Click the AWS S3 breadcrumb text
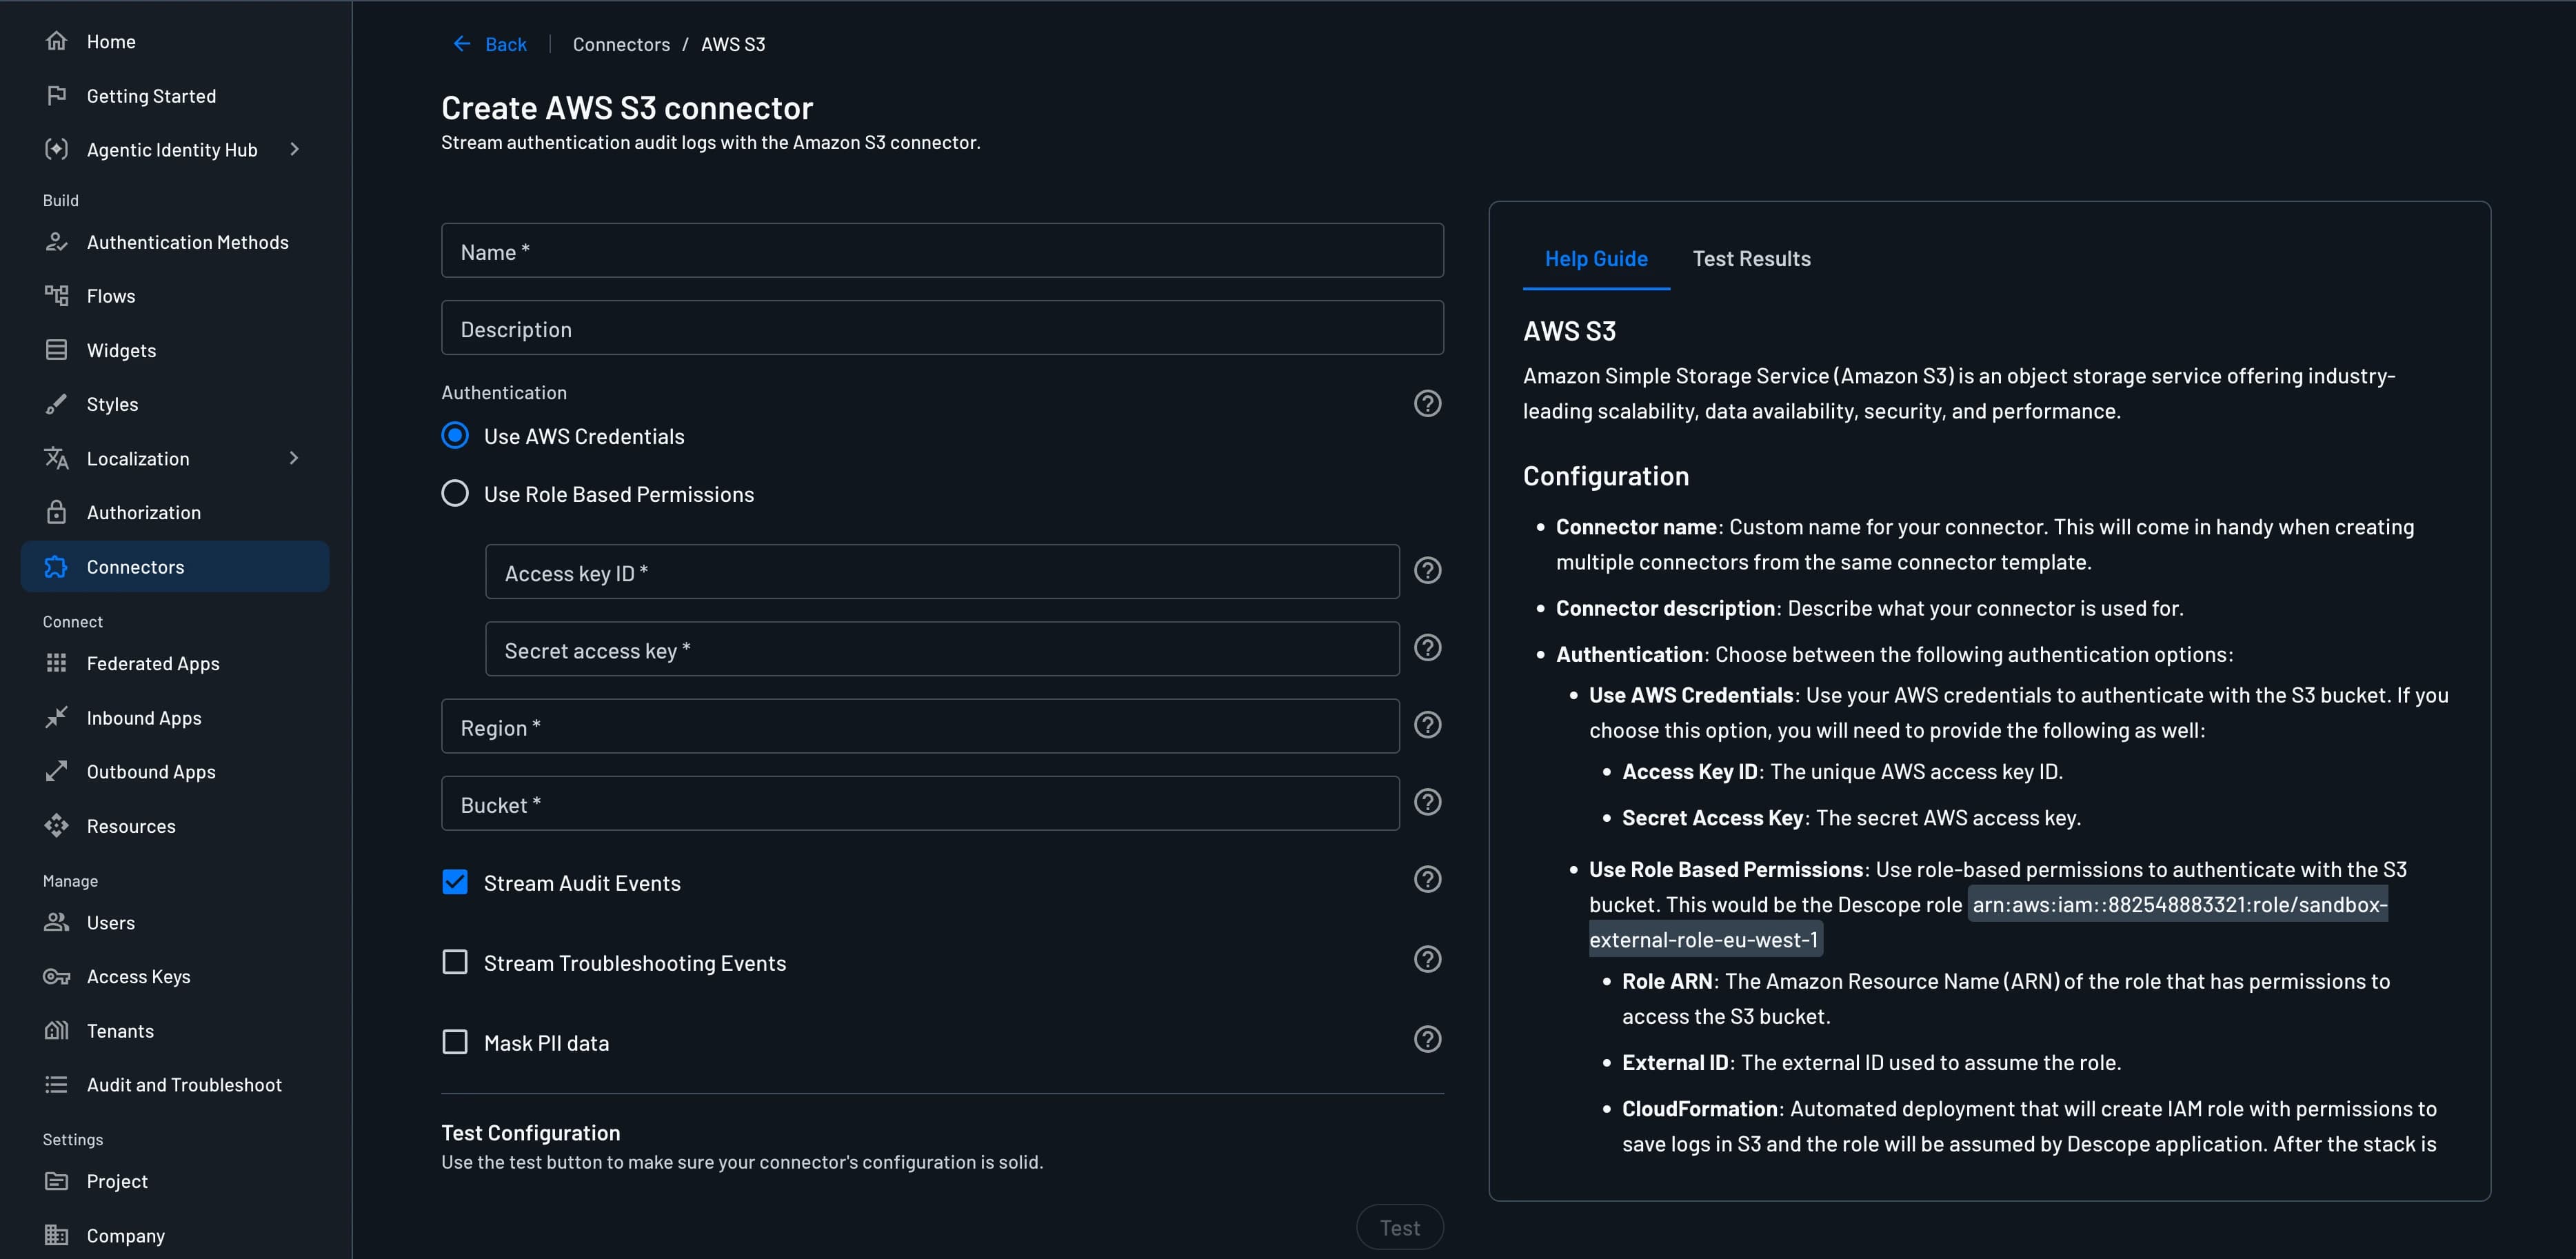The image size is (2576, 1259). [x=732, y=44]
